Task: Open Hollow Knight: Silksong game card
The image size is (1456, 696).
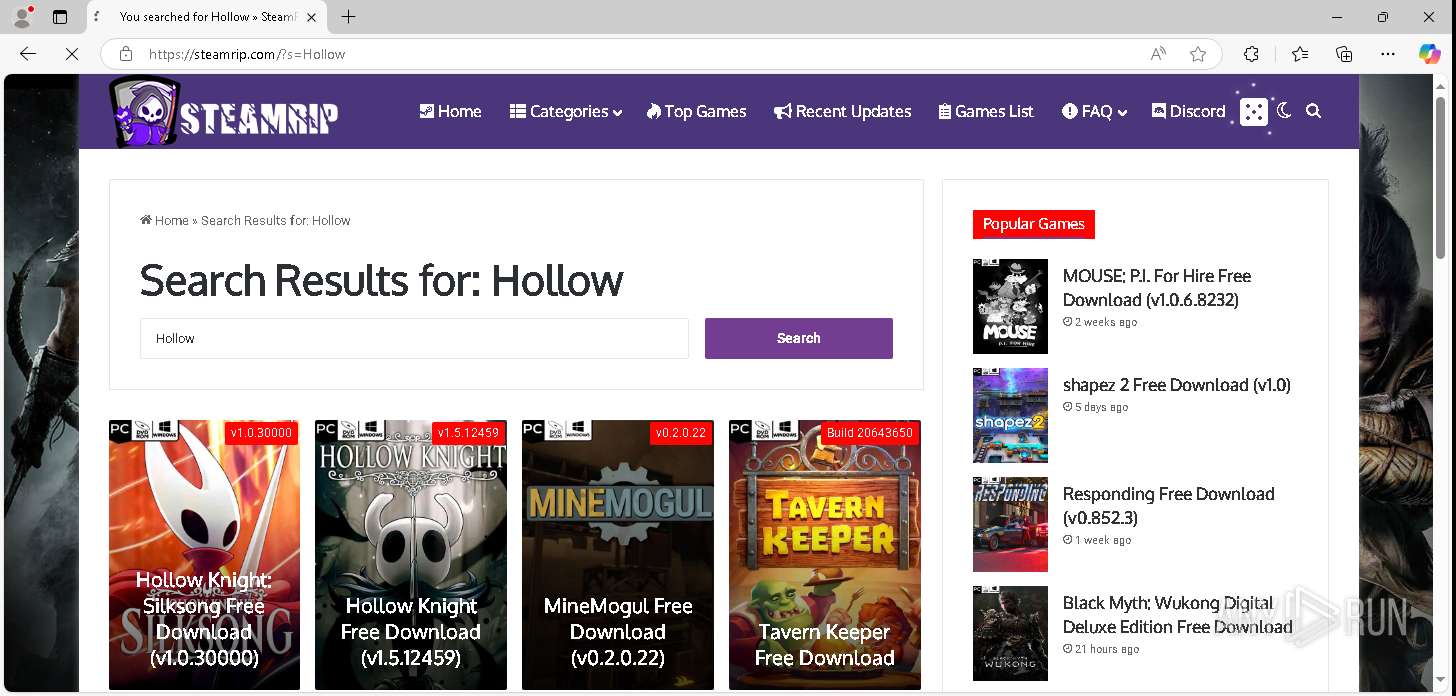Action: (204, 555)
